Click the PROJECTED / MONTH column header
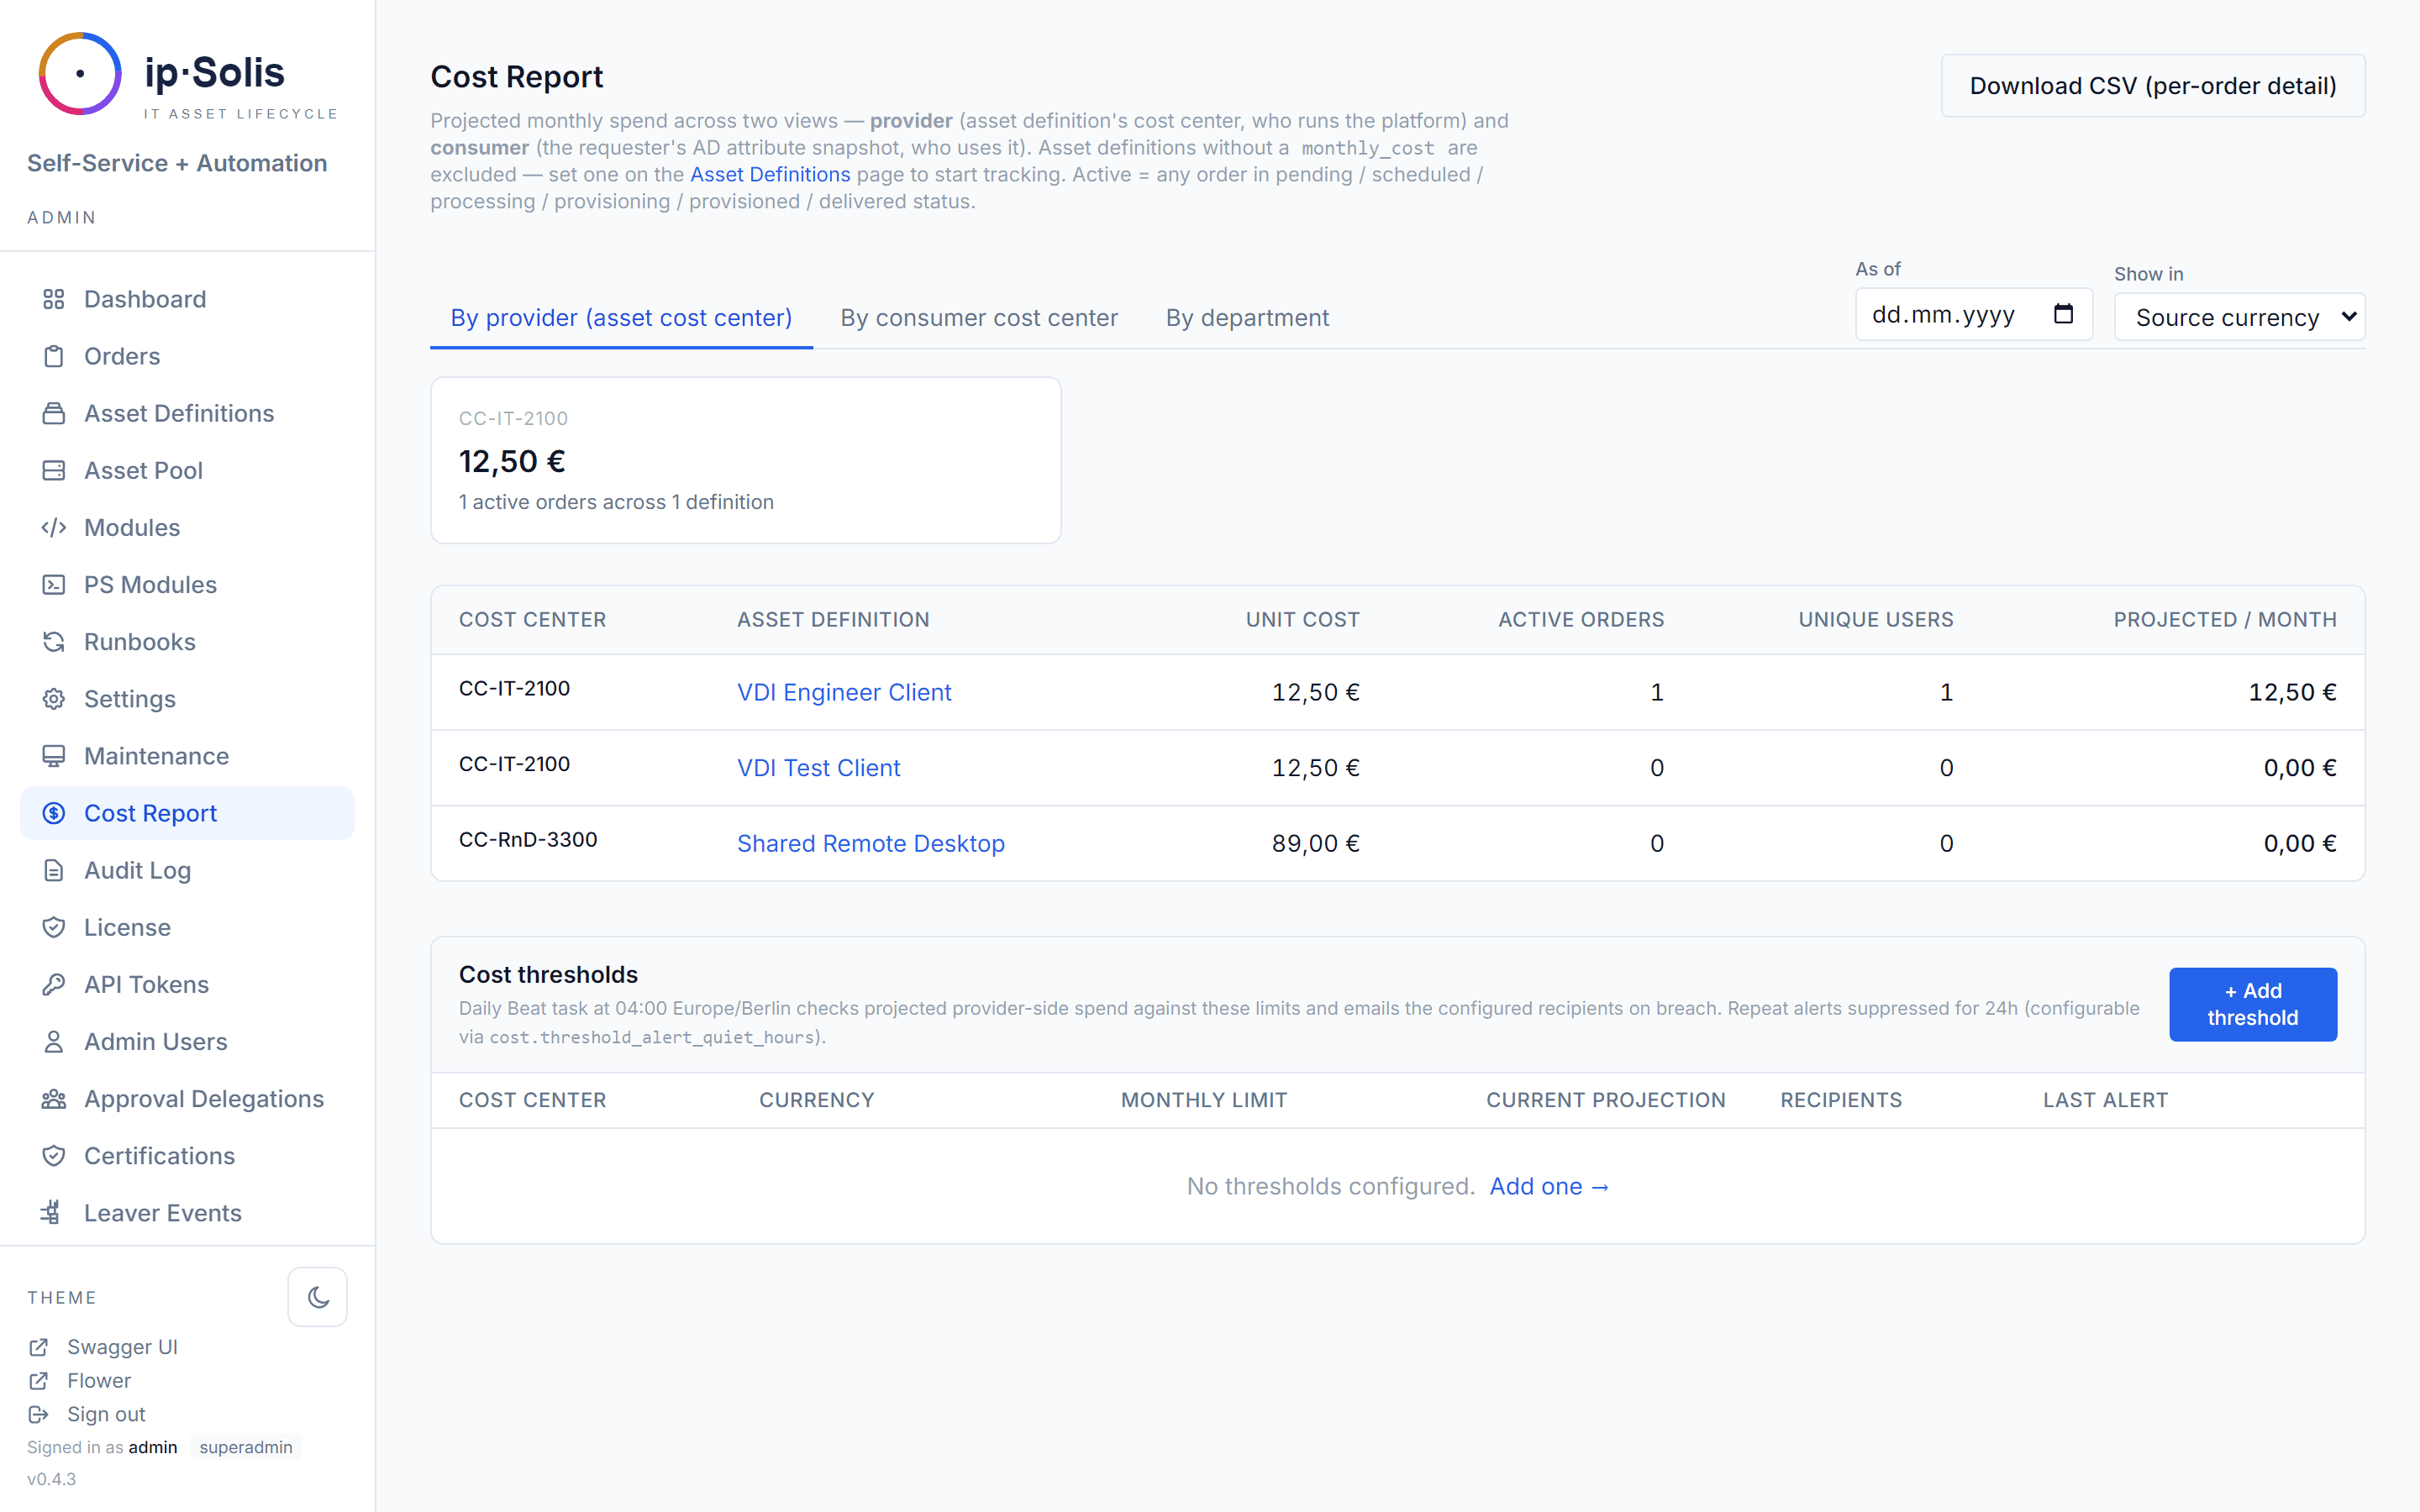Screen dimensions: 2420x1512 click(2225, 620)
